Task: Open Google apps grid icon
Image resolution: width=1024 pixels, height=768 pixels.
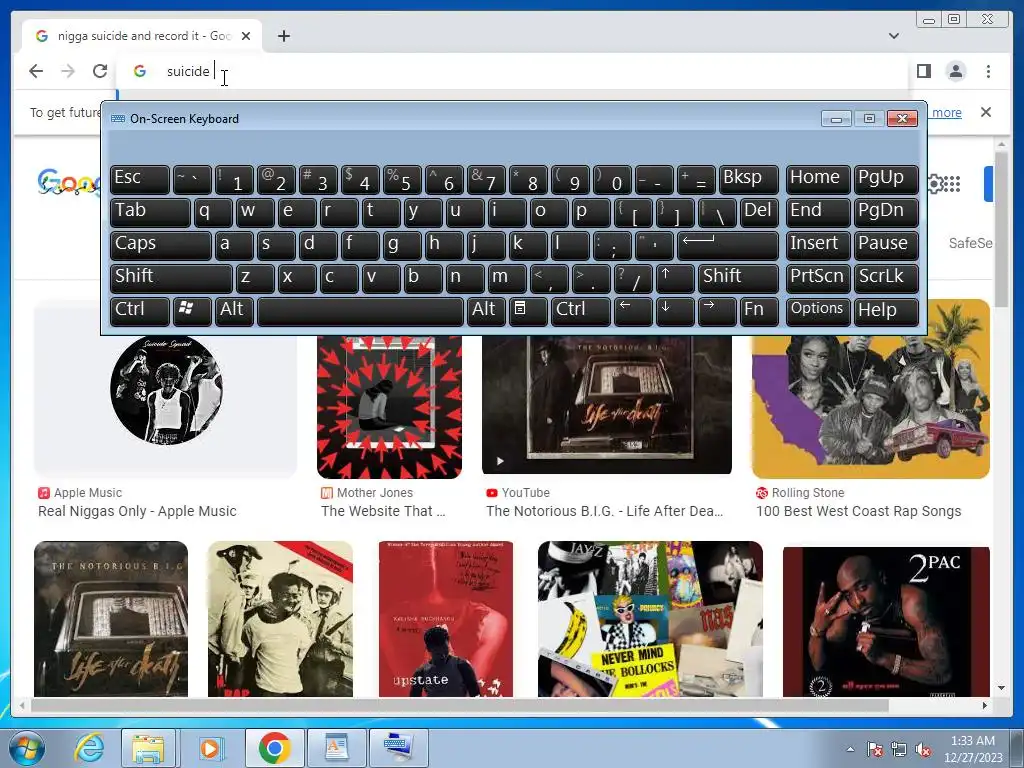Action: click(x=951, y=184)
